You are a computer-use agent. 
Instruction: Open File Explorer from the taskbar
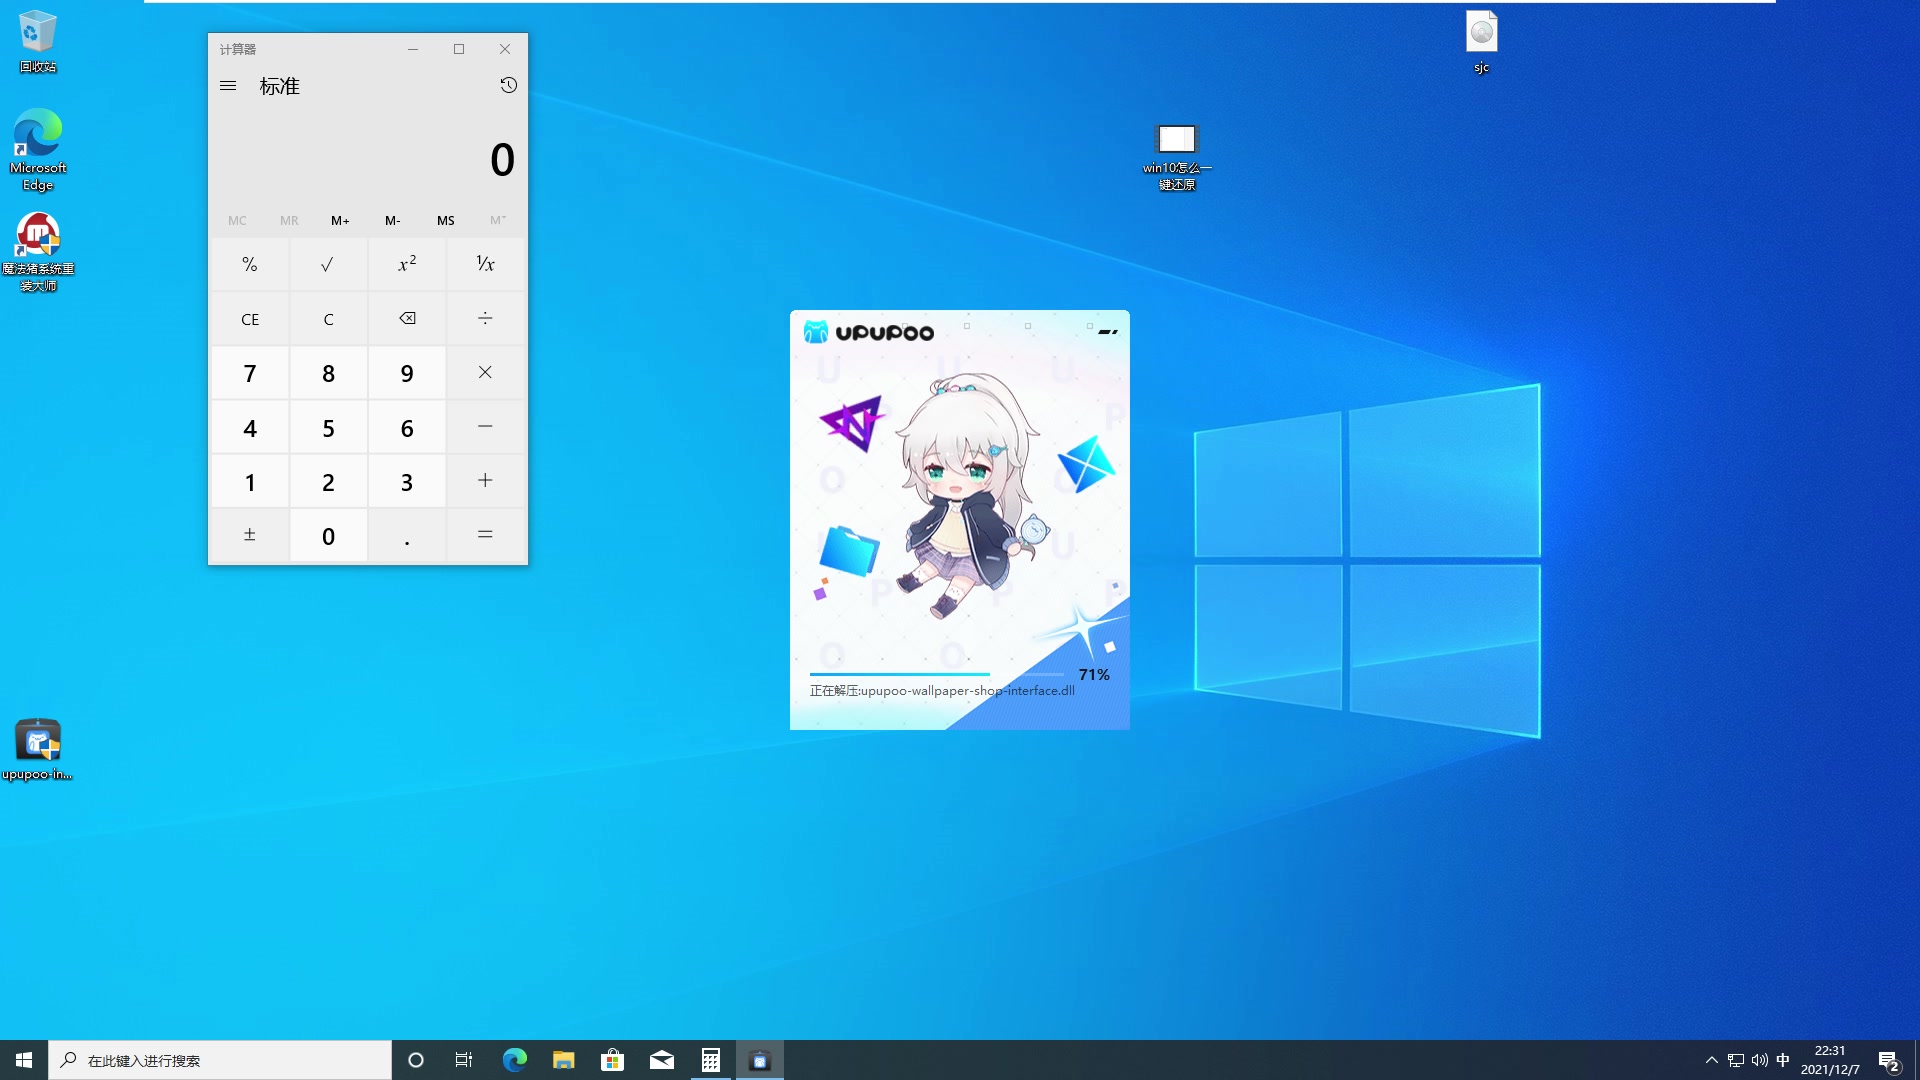(x=563, y=1060)
